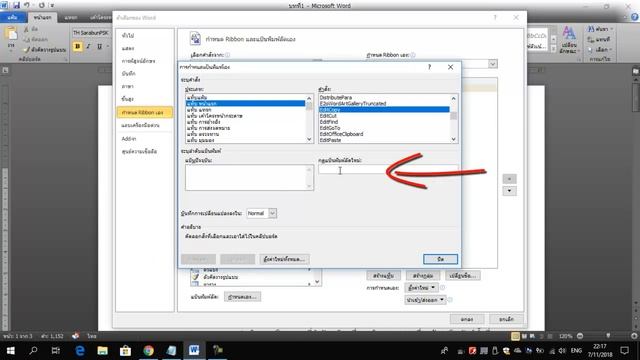This screenshot has width=640, height=360.
Task: Select Home tab in Word ribbon
Action: (x=42, y=18)
